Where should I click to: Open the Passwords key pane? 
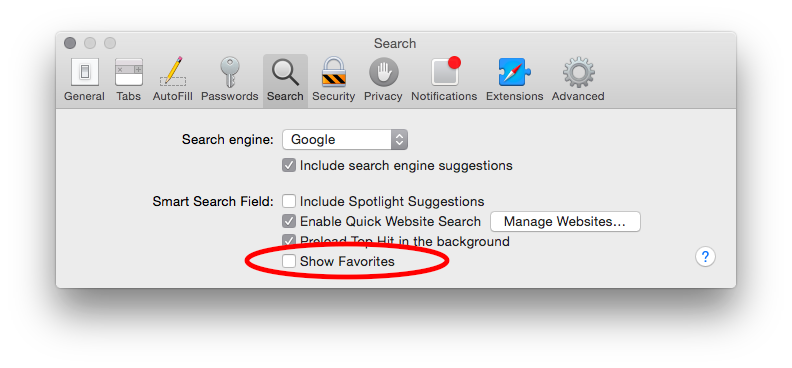pyautogui.click(x=230, y=80)
